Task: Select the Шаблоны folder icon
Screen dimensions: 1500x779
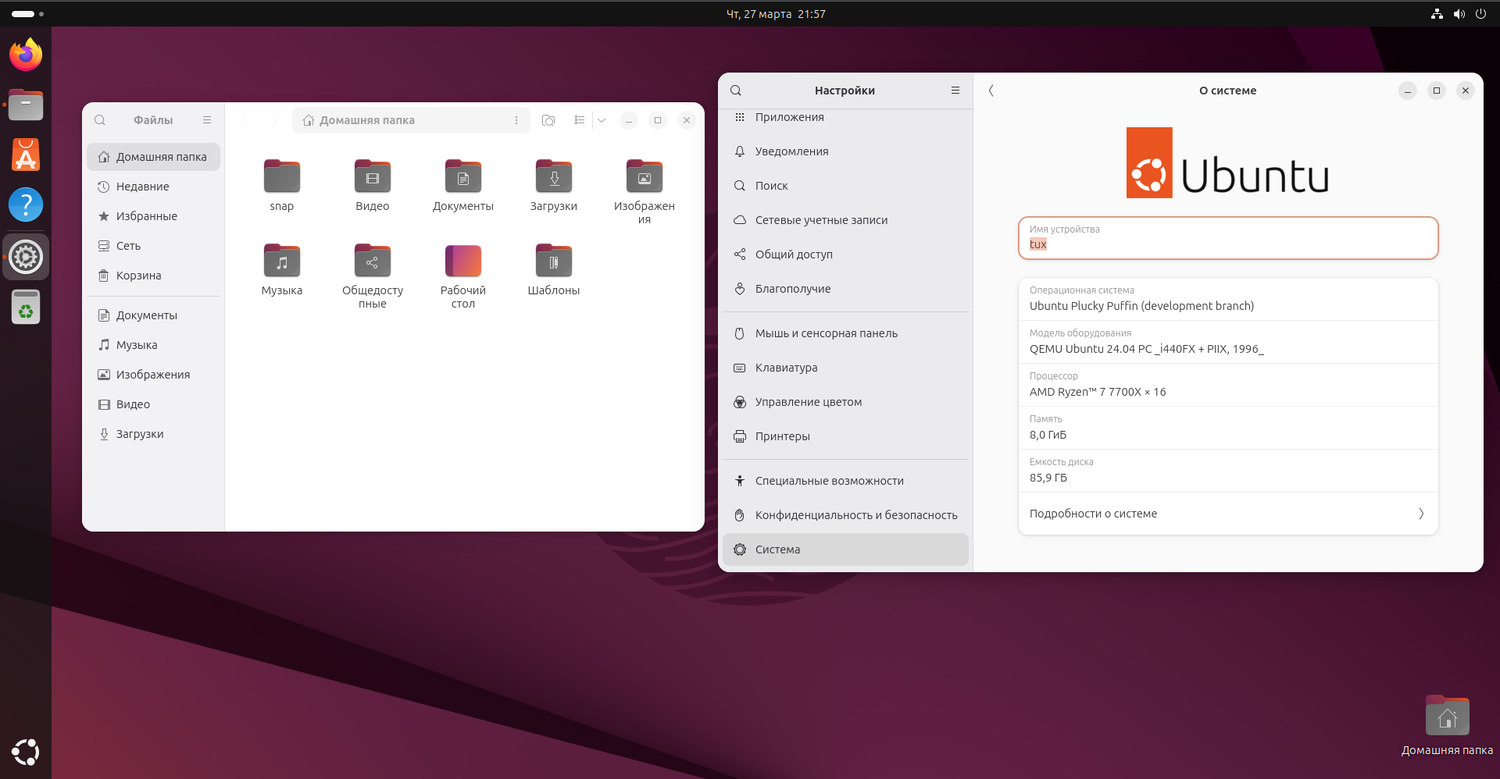Action: point(554,260)
